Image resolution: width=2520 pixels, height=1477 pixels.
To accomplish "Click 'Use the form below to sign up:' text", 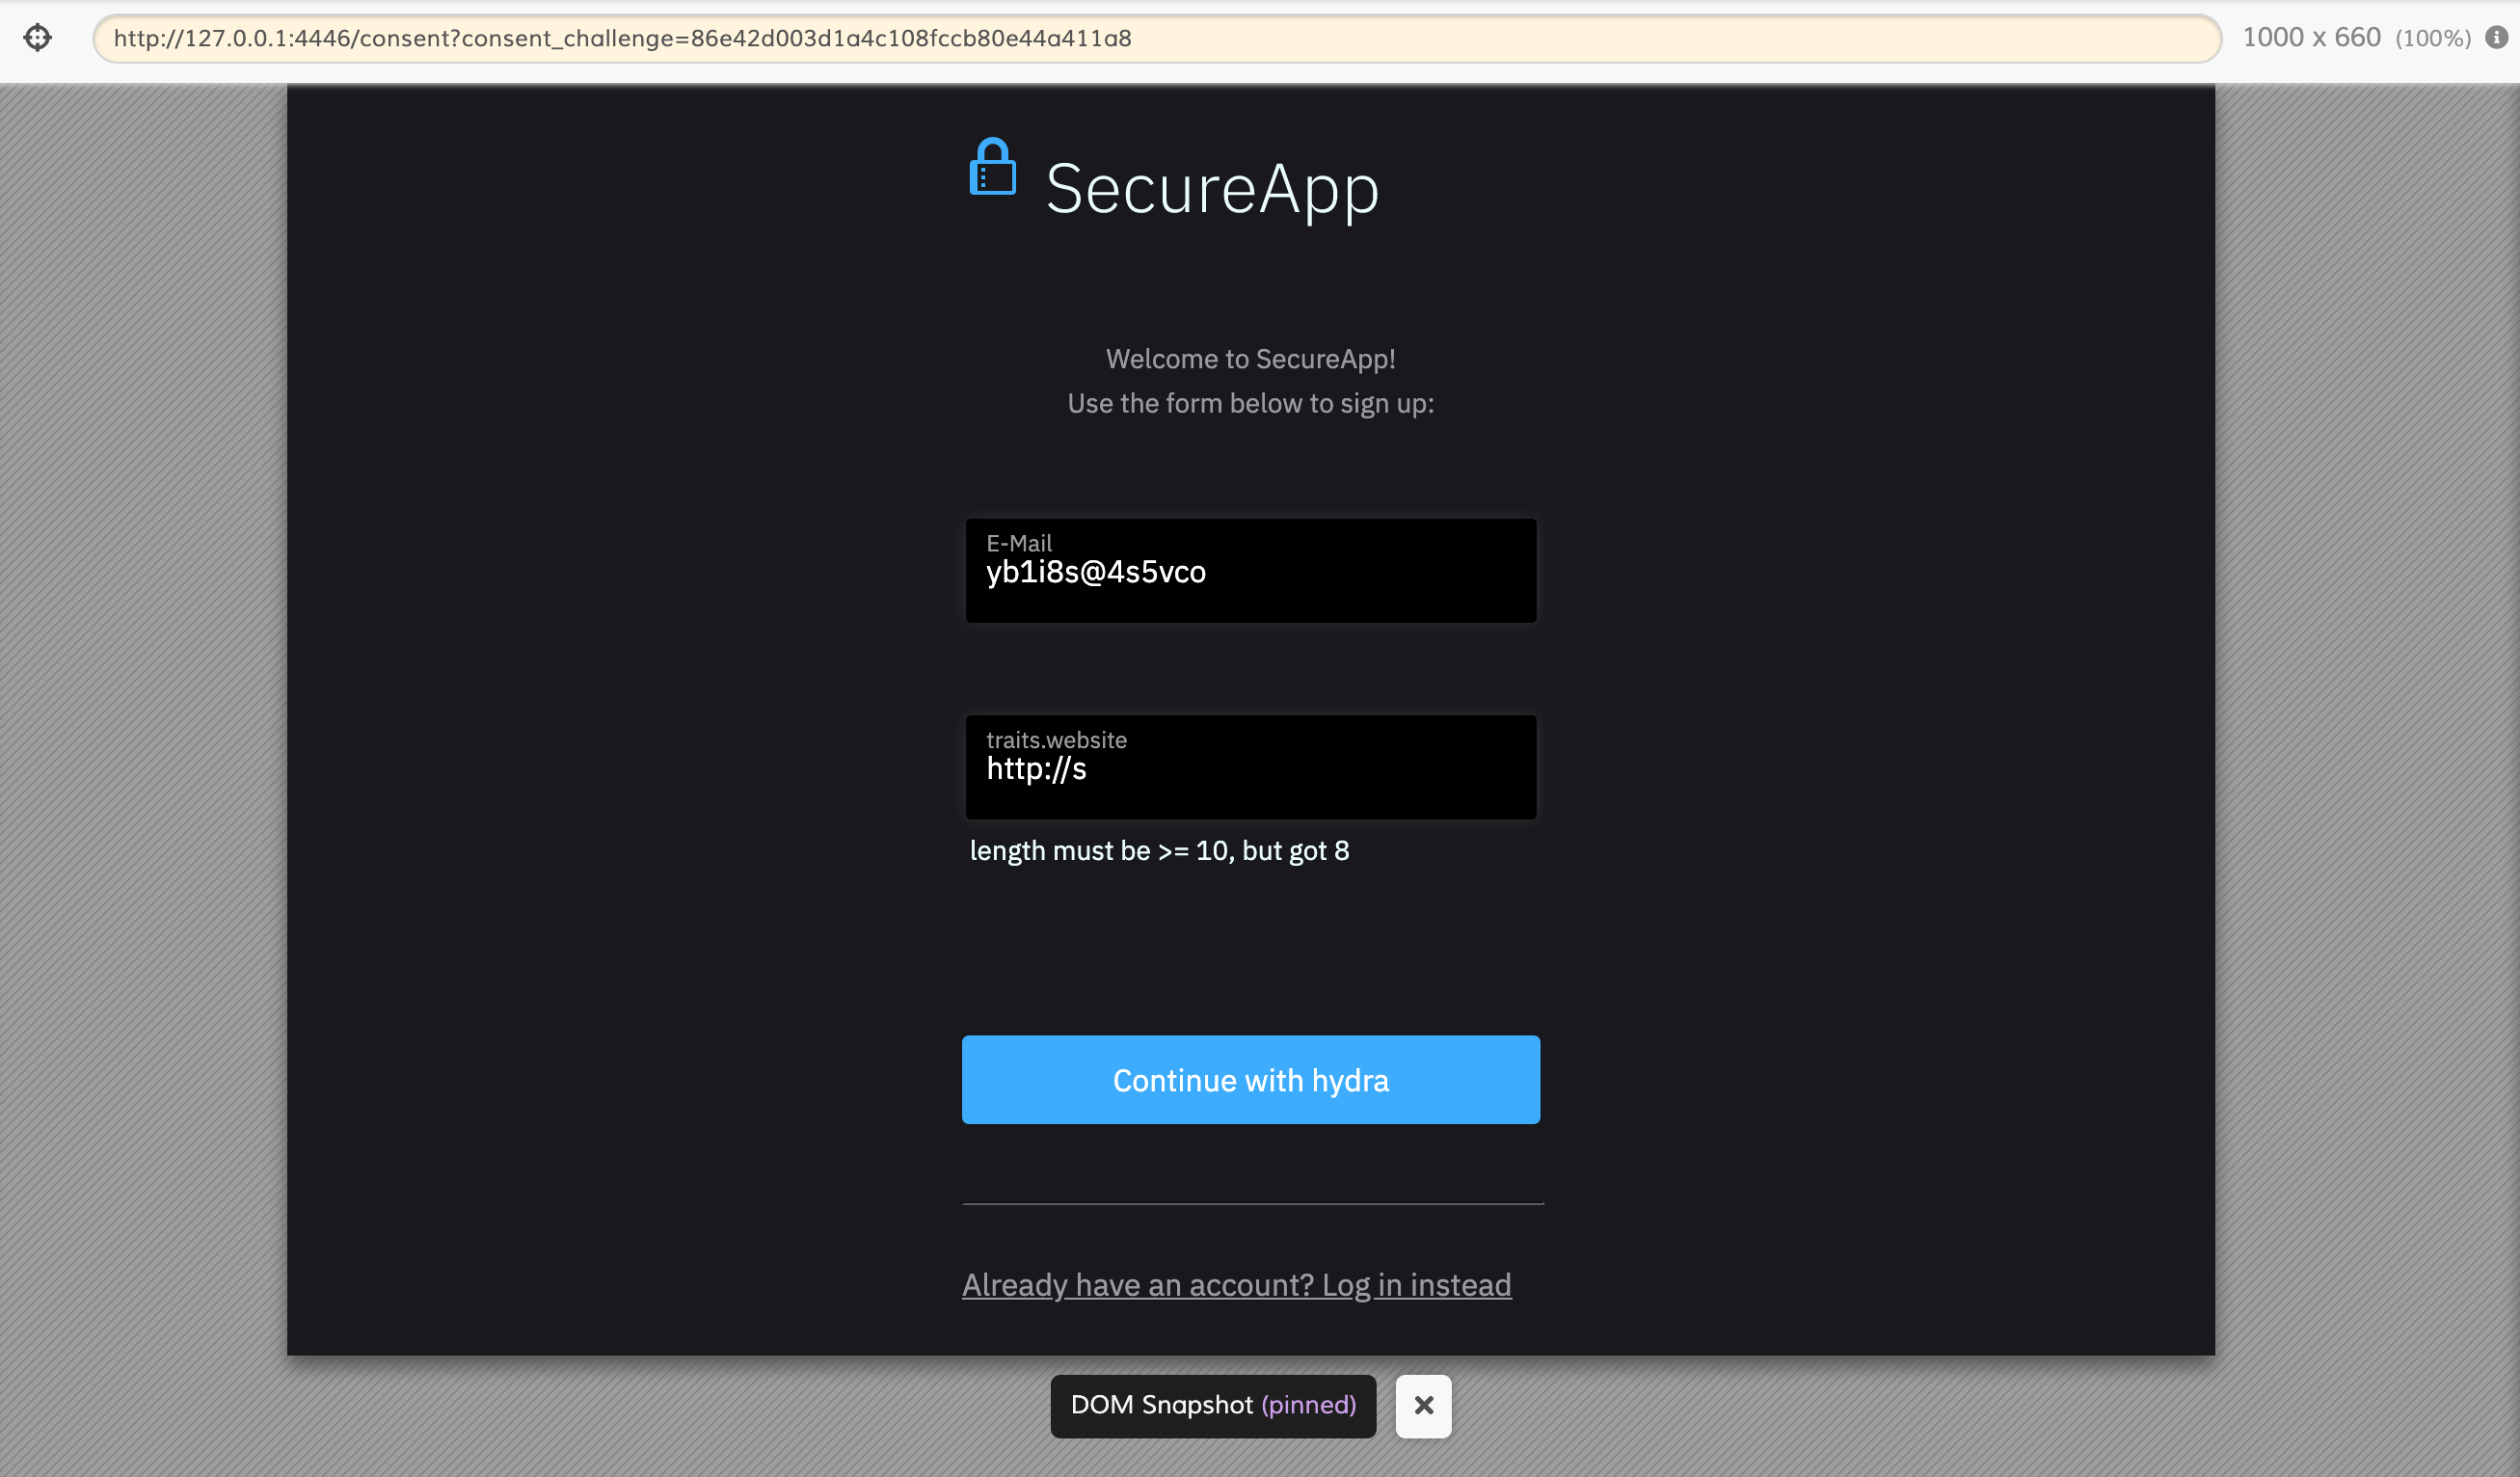I will pyautogui.click(x=1250, y=404).
